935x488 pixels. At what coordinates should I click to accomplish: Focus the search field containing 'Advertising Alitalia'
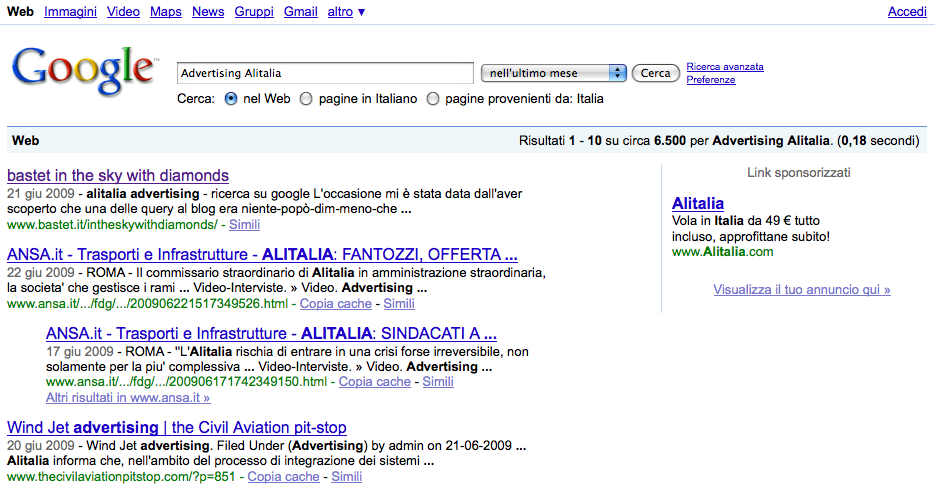325,73
